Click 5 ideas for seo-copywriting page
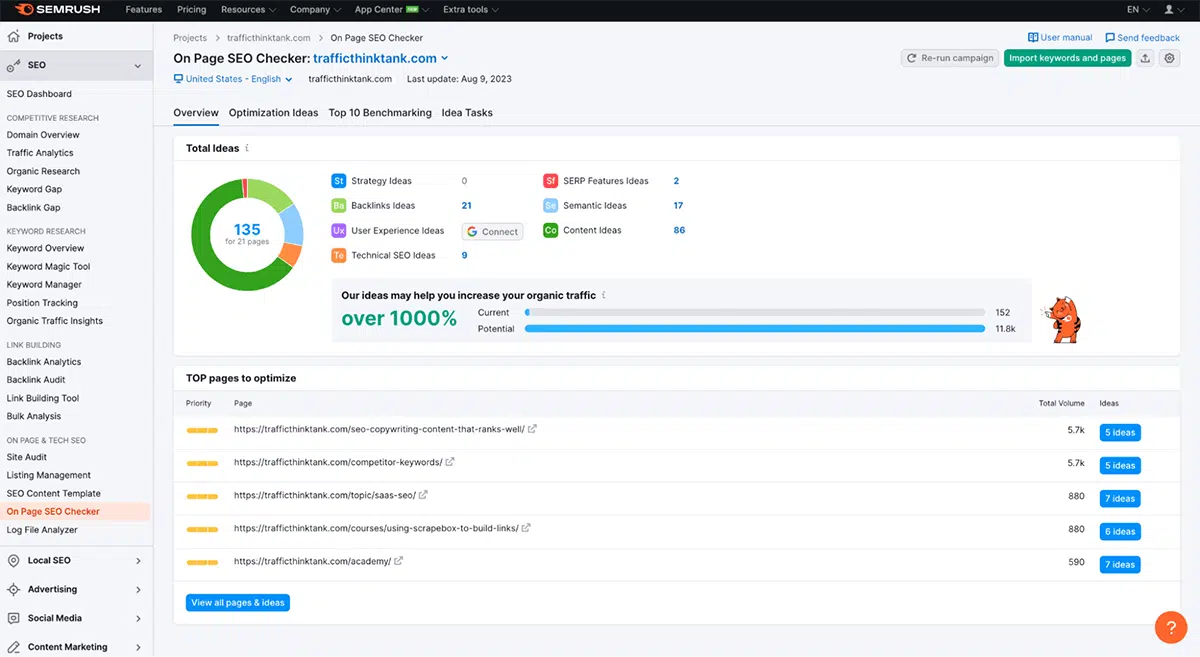Viewport: 1200px width, 657px height. (1120, 433)
